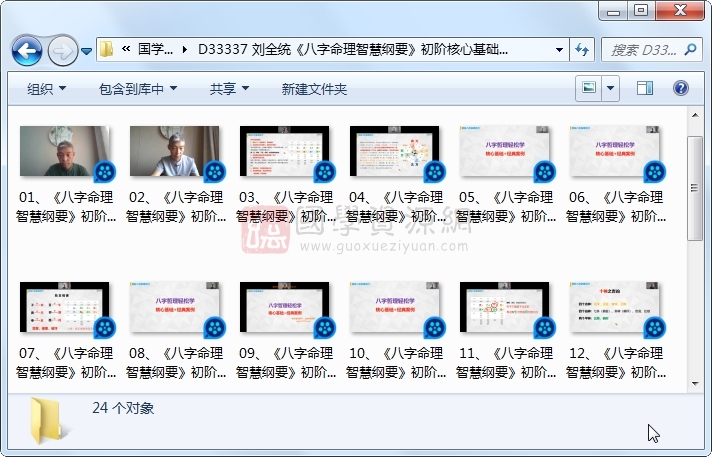Select video file 02 thumbnail
This screenshot has width=712, height=457.
coord(176,153)
